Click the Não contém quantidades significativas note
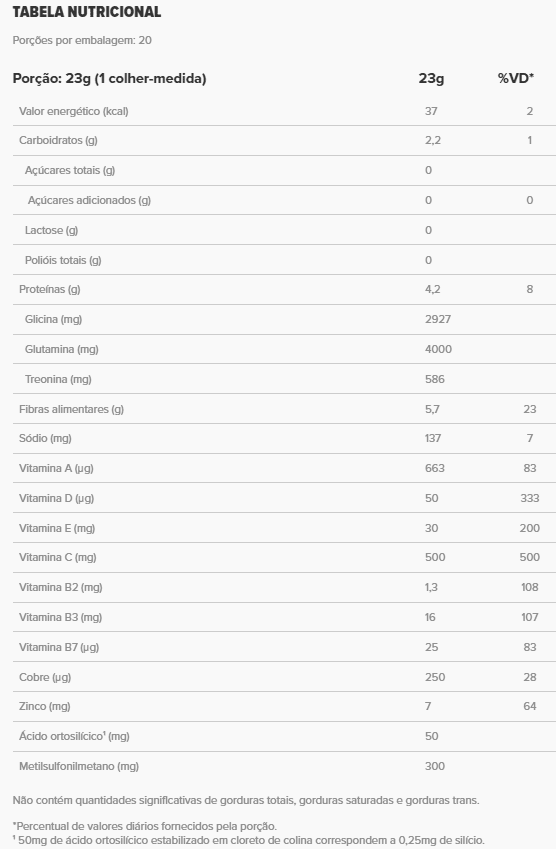The width and height of the screenshot is (556, 849). click(246, 800)
